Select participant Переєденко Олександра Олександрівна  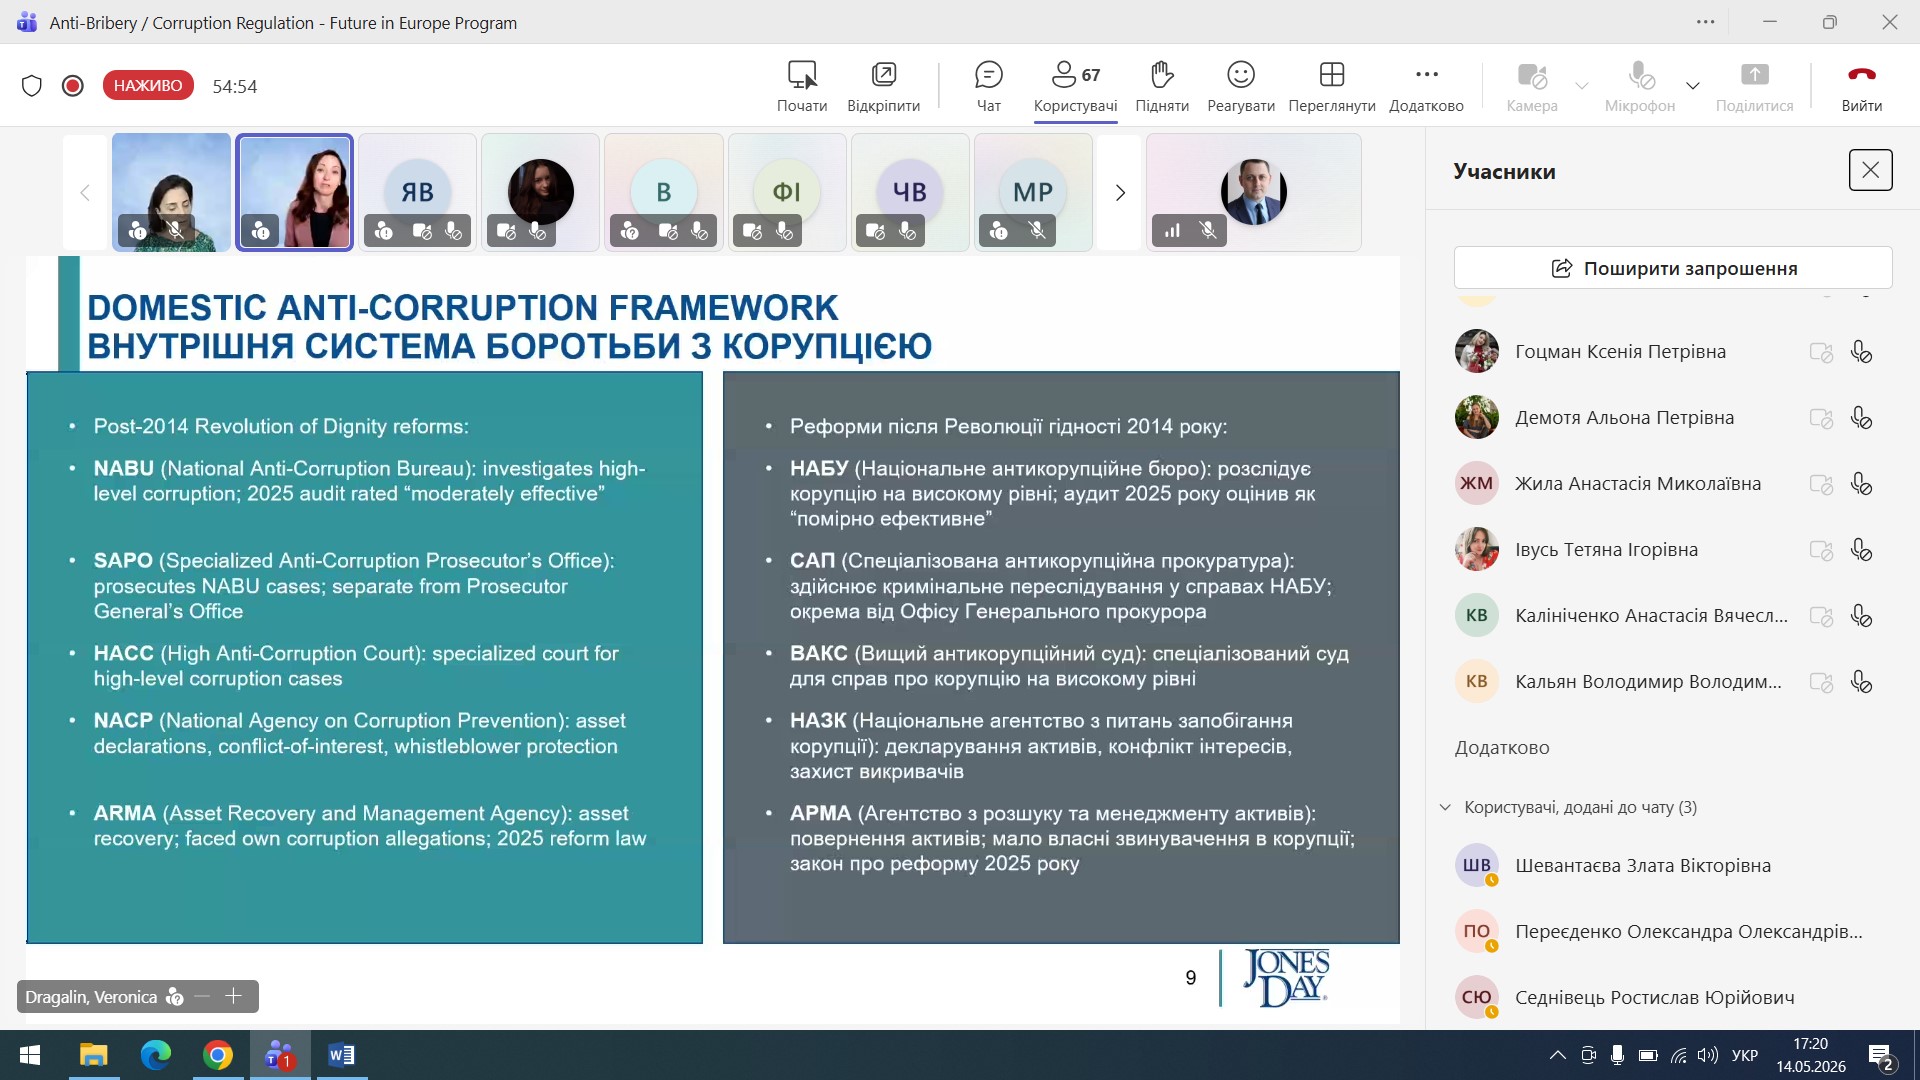(x=1673, y=931)
